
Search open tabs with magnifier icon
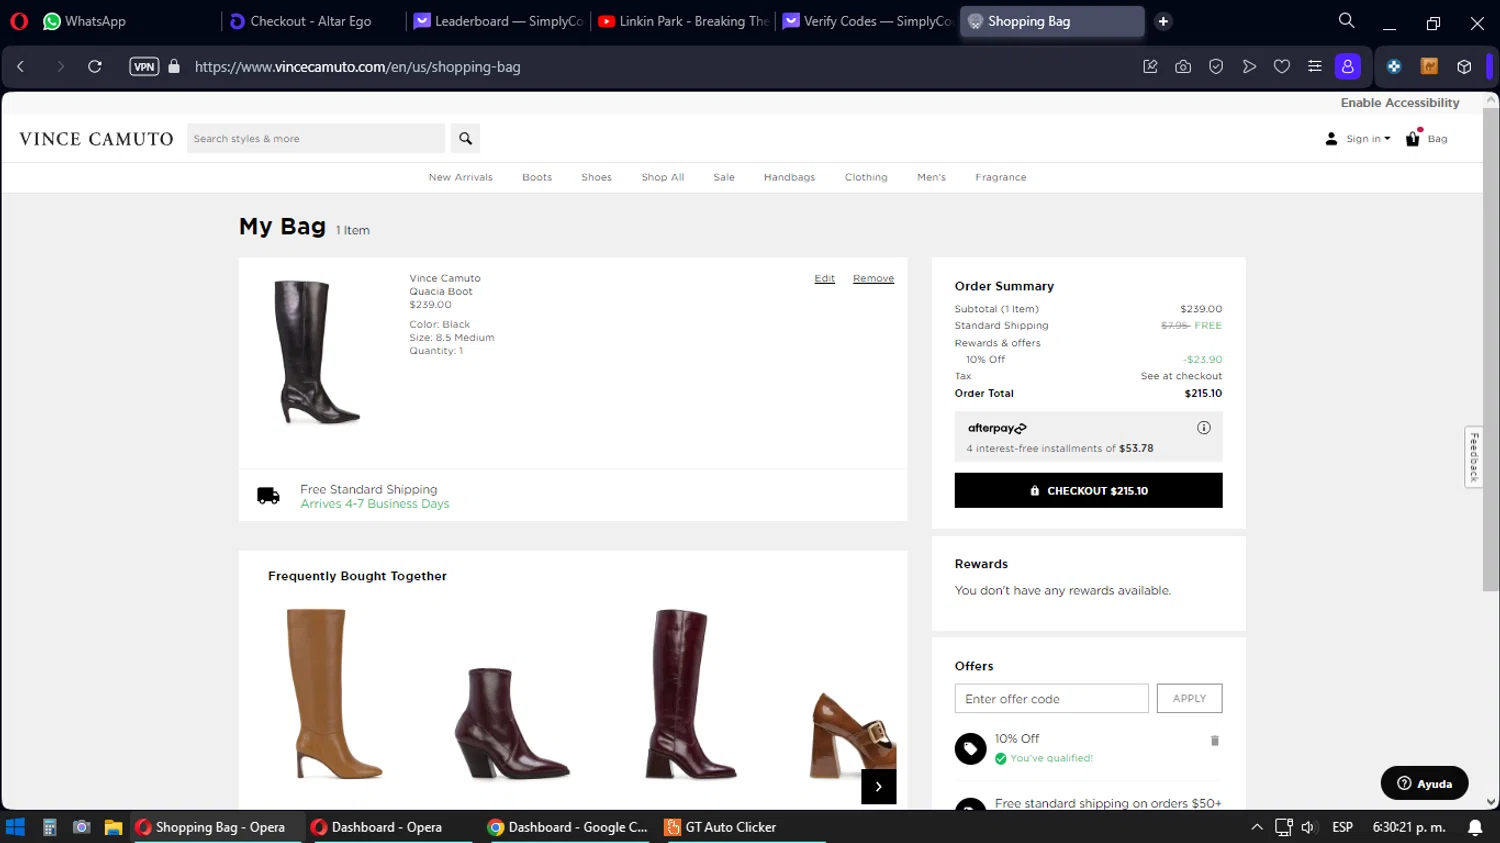coord(1347,21)
